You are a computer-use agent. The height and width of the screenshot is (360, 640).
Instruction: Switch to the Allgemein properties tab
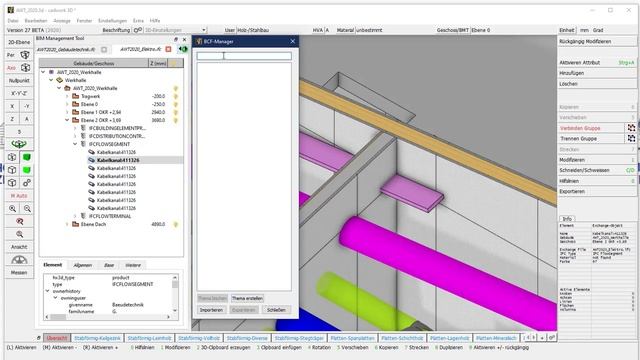click(x=82, y=265)
